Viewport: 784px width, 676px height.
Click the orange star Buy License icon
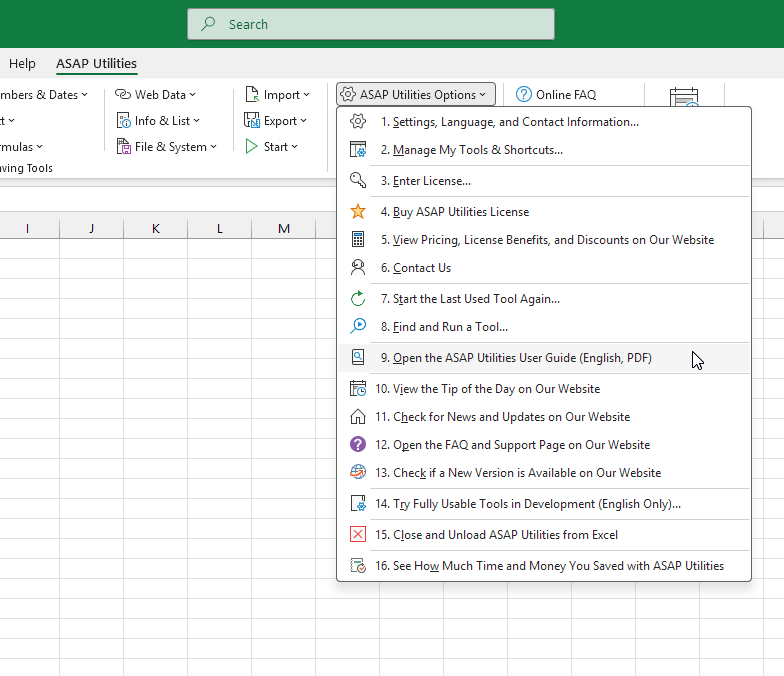[x=358, y=212]
